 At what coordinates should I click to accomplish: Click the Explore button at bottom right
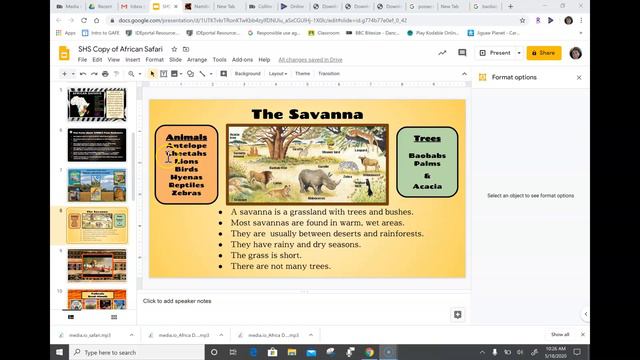click(458, 314)
